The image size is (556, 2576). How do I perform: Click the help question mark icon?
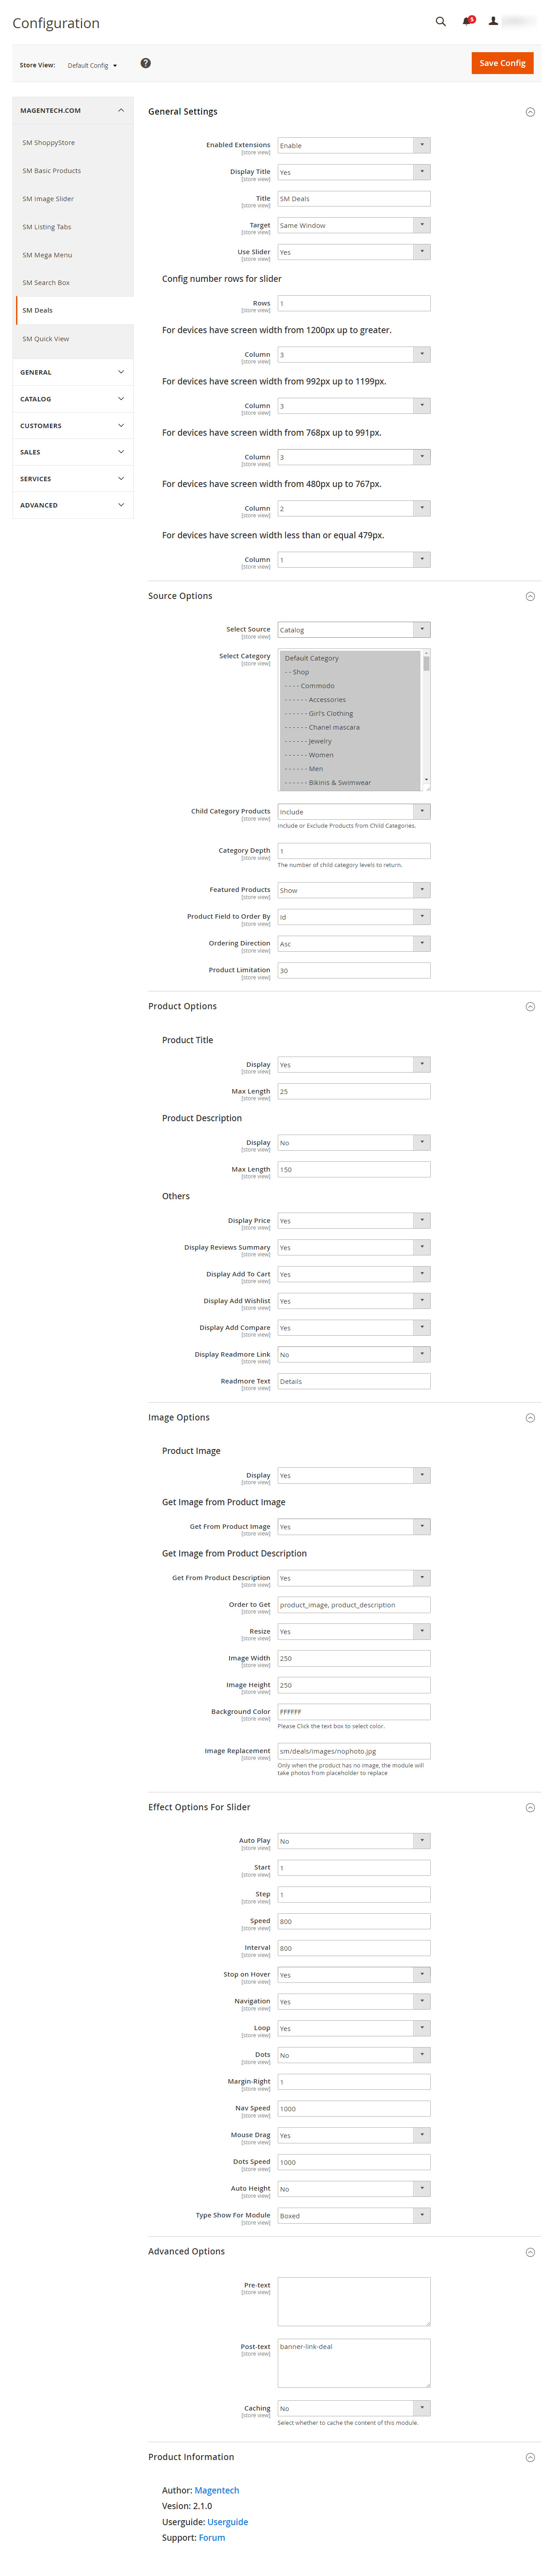tap(146, 63)
